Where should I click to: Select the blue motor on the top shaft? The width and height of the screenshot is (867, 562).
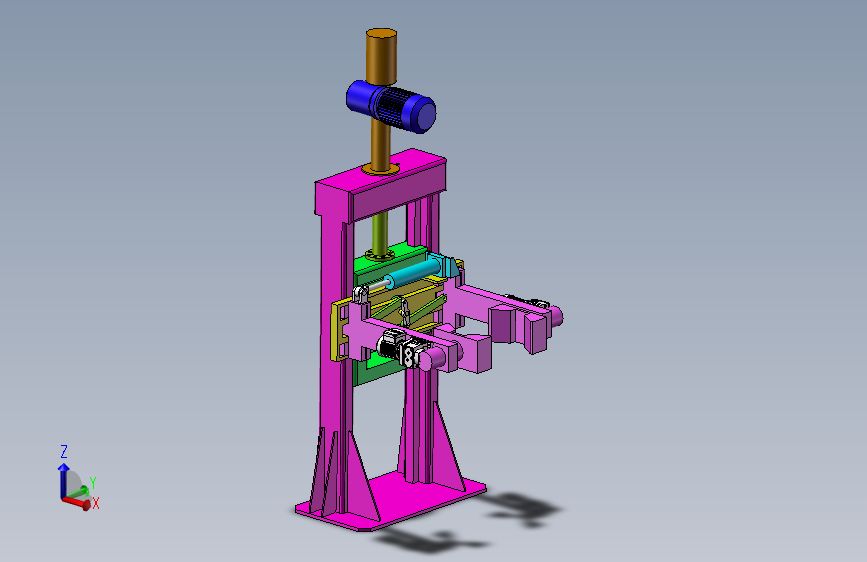pyautogui.click(x=391, y=106)
